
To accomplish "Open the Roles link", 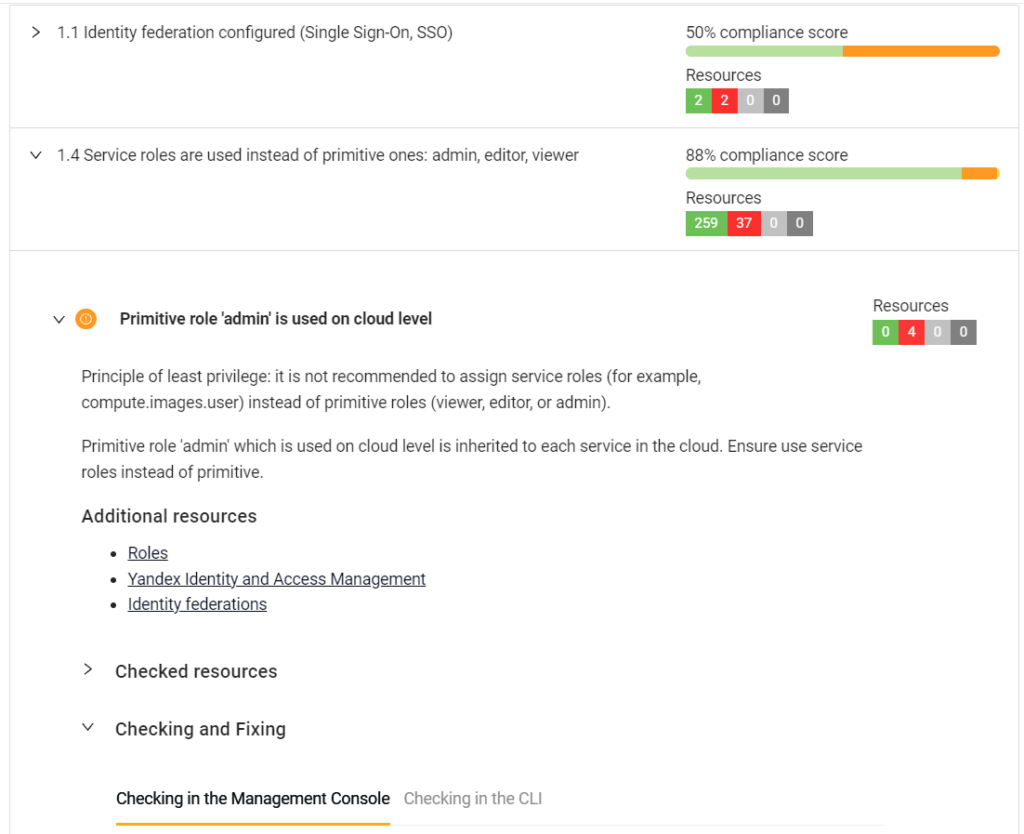I will point(148,553).
